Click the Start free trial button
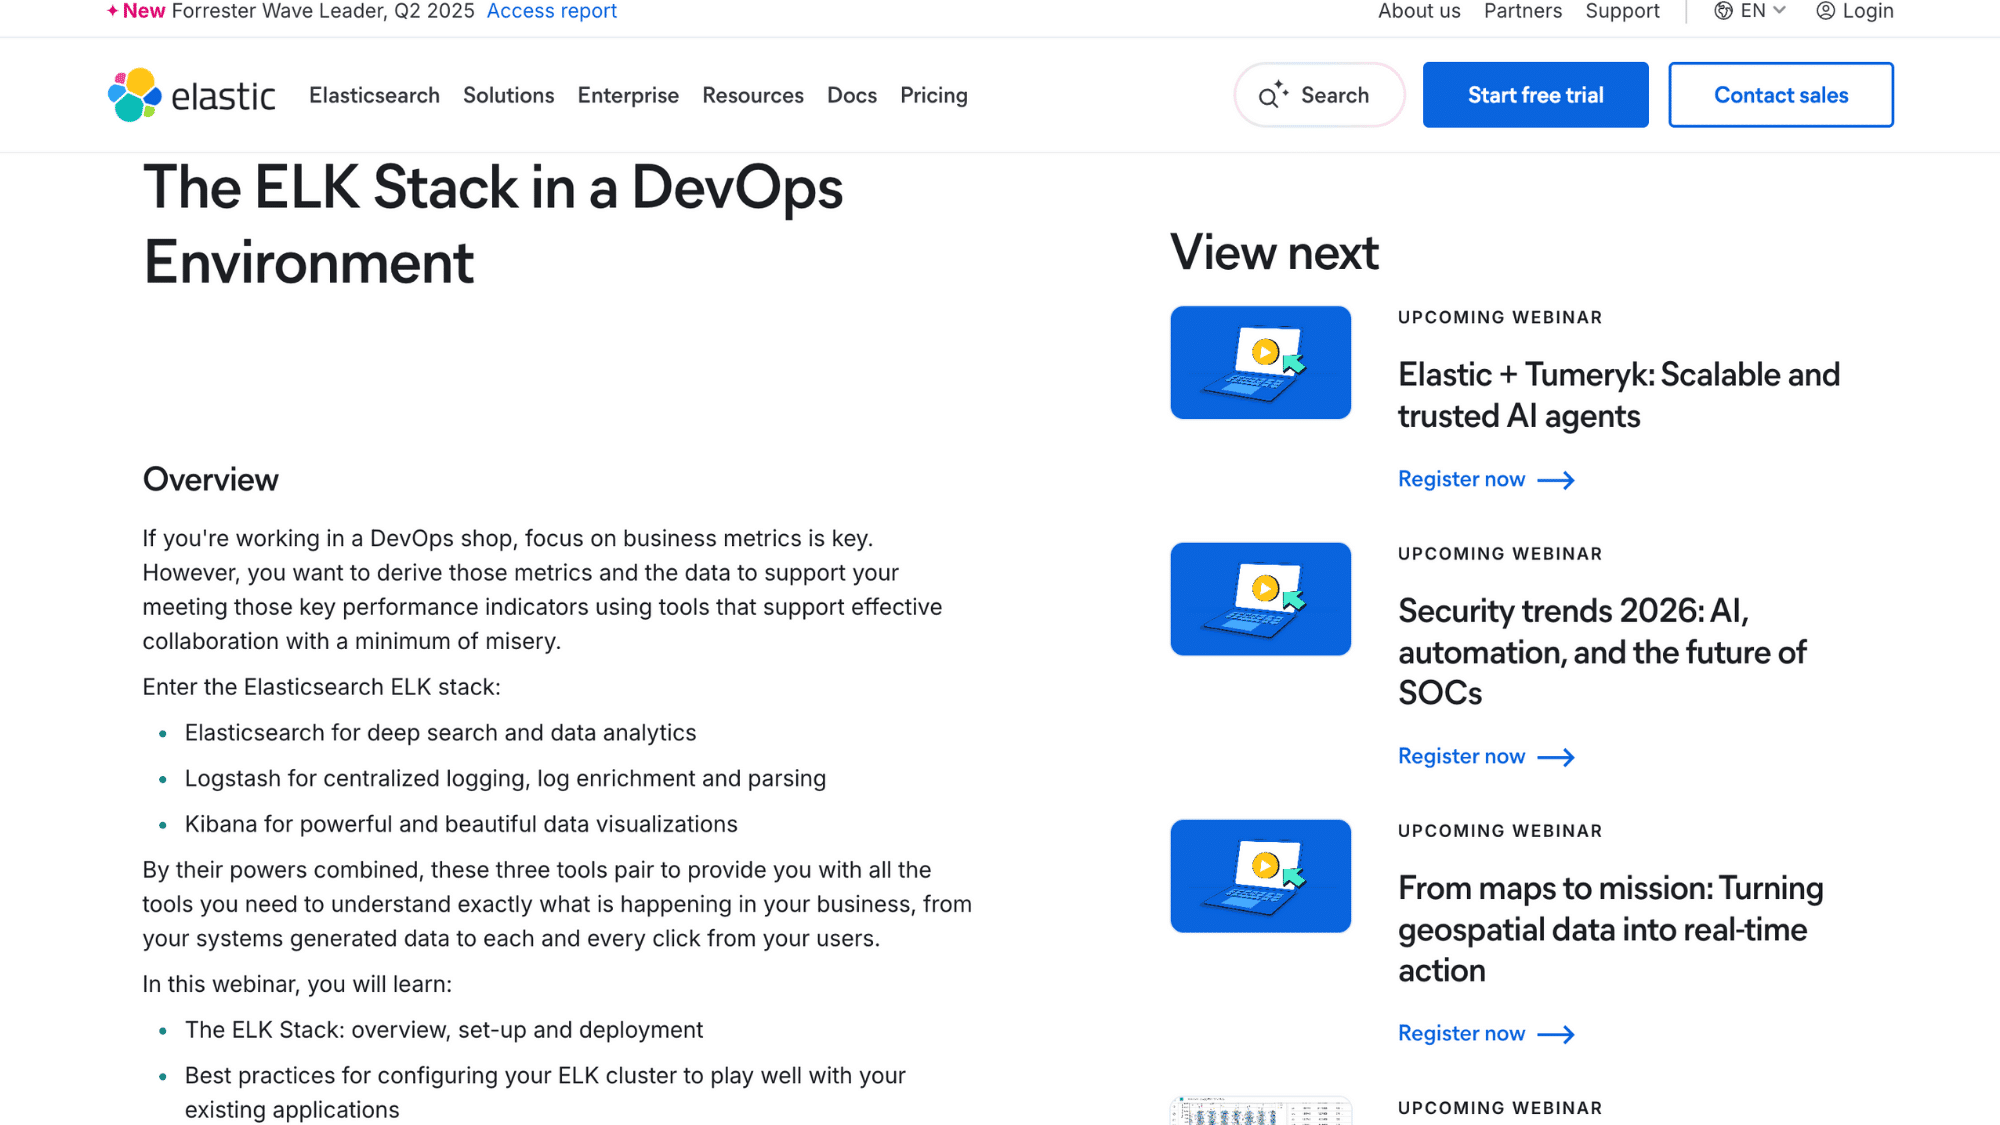 (1535, 95)
